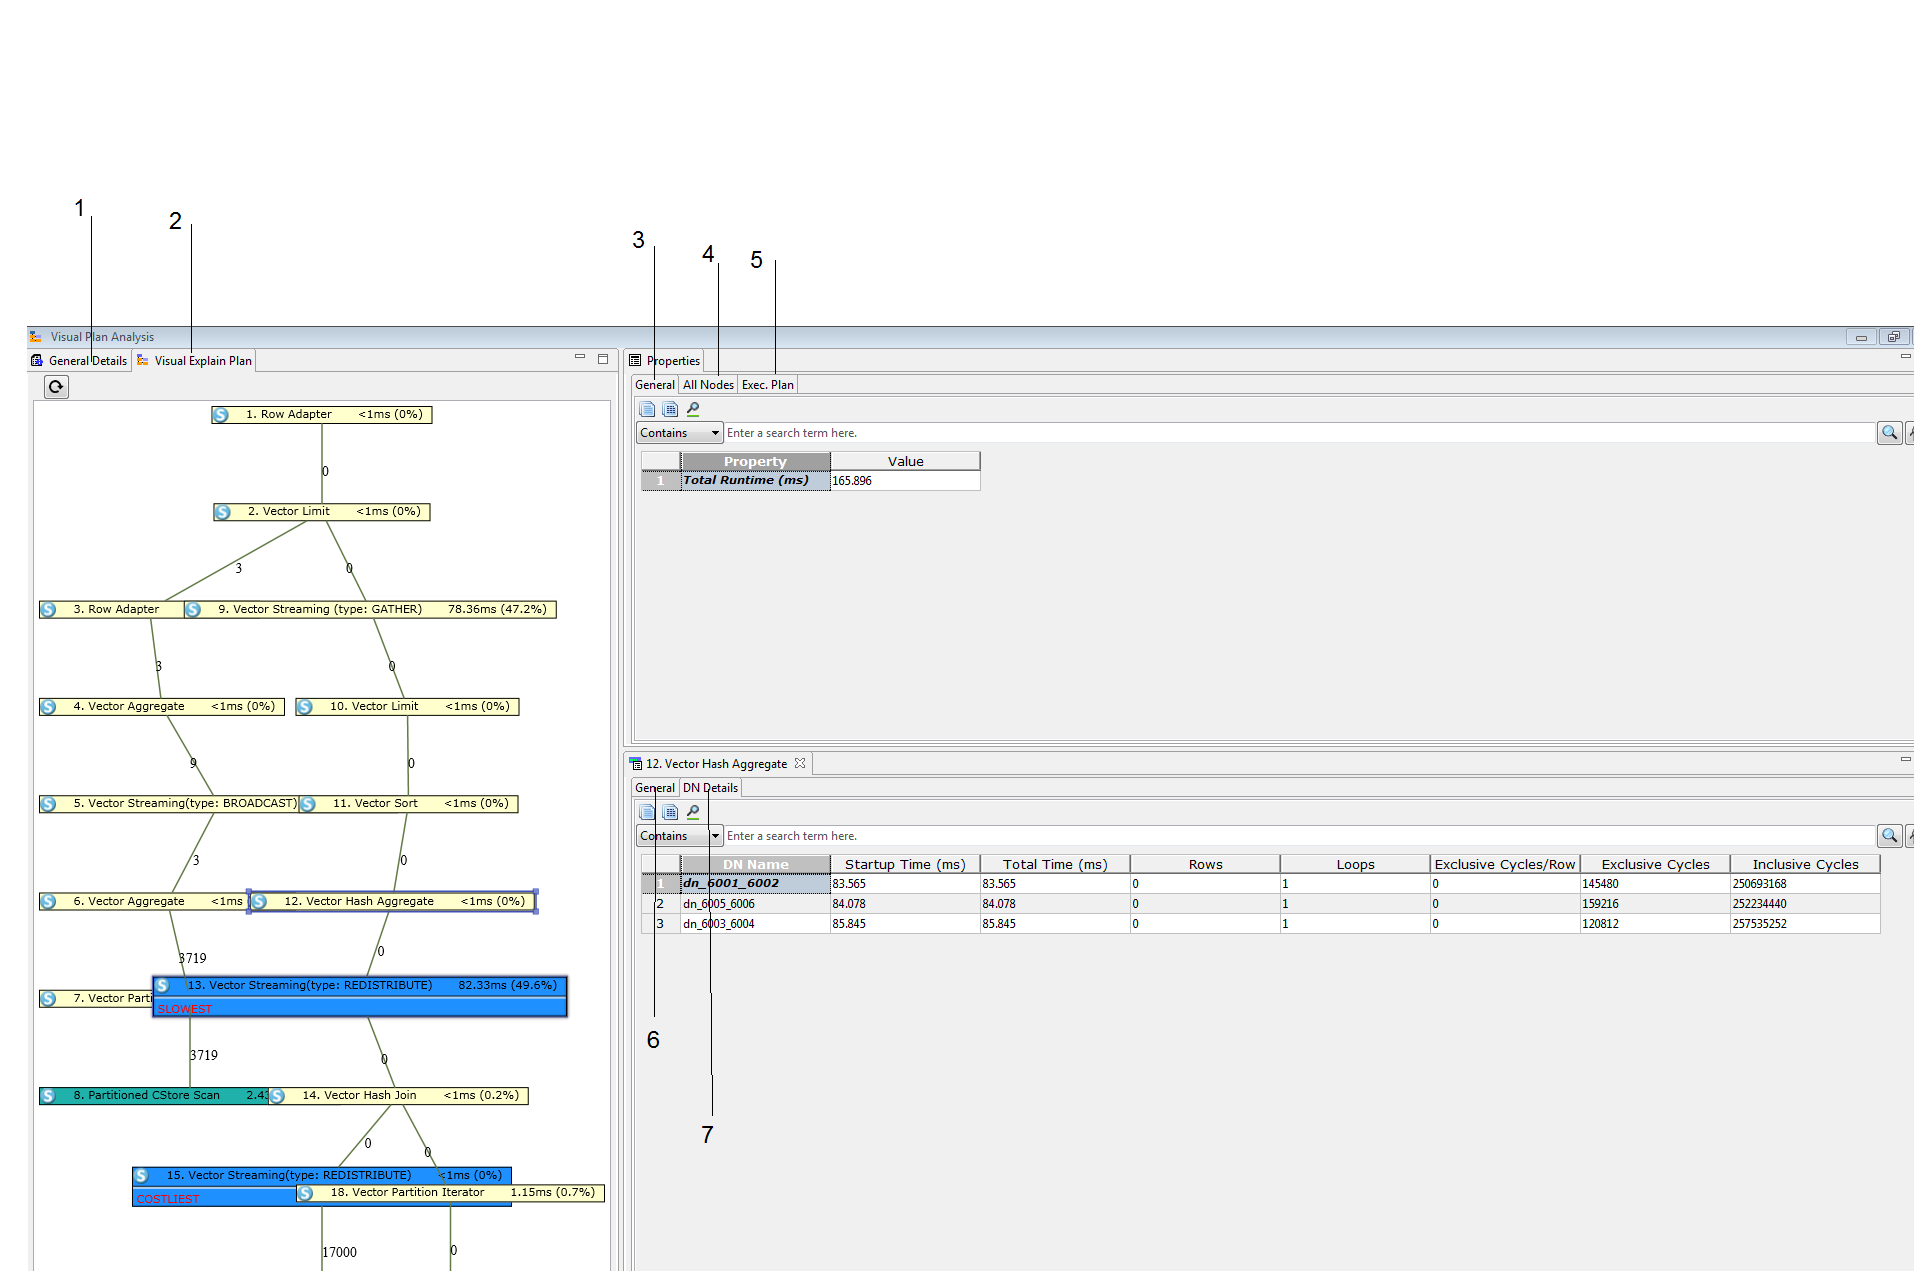Click the magnifier search button in DN Details panel
The height and width of the screenshot is (1271, 1914).
[x=1889, y=836]
